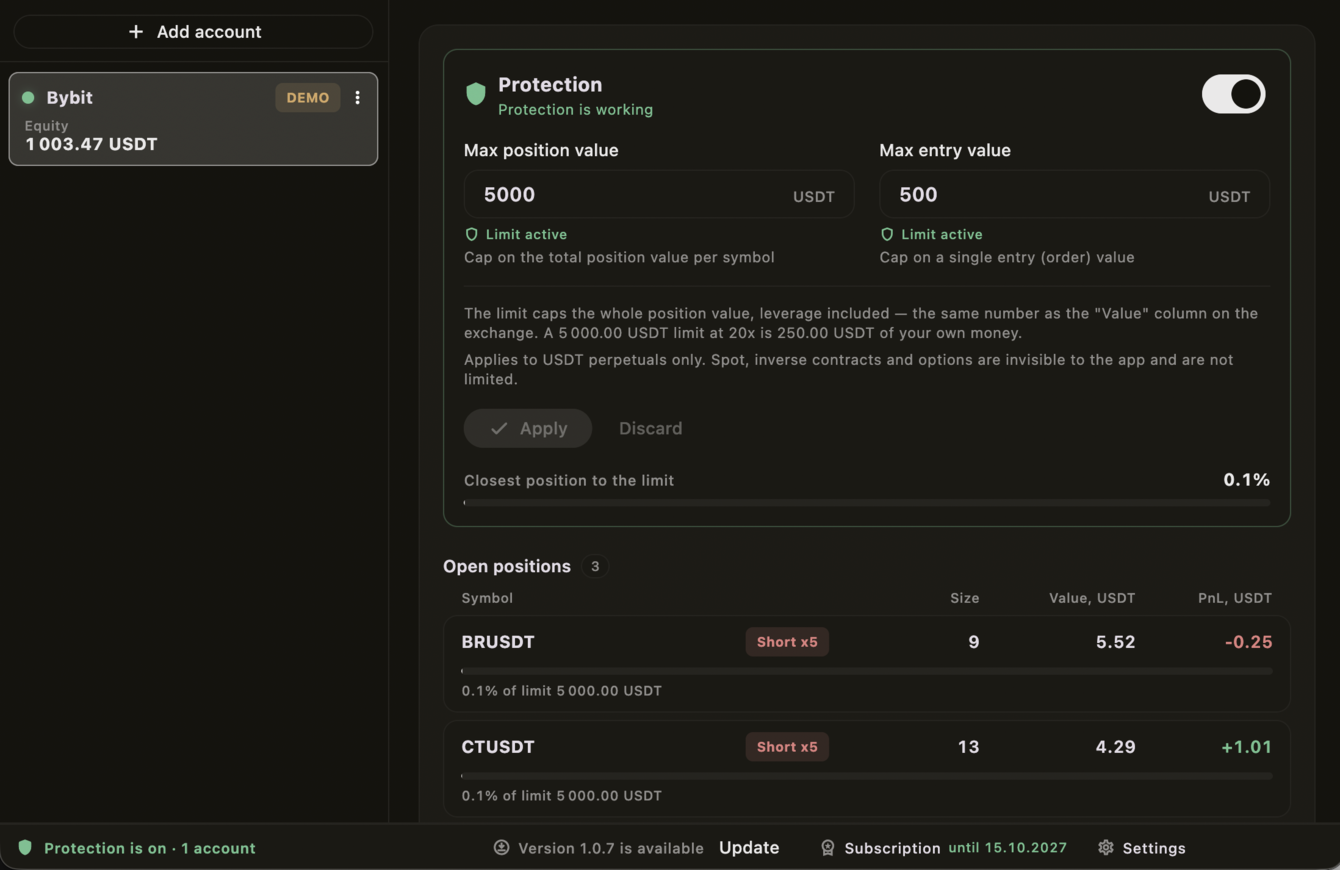The height and width of the screenshot is (870, 1340).
Task: Turn off the Protection switch
Action: pyautogui.click(x=1233, y=94)
